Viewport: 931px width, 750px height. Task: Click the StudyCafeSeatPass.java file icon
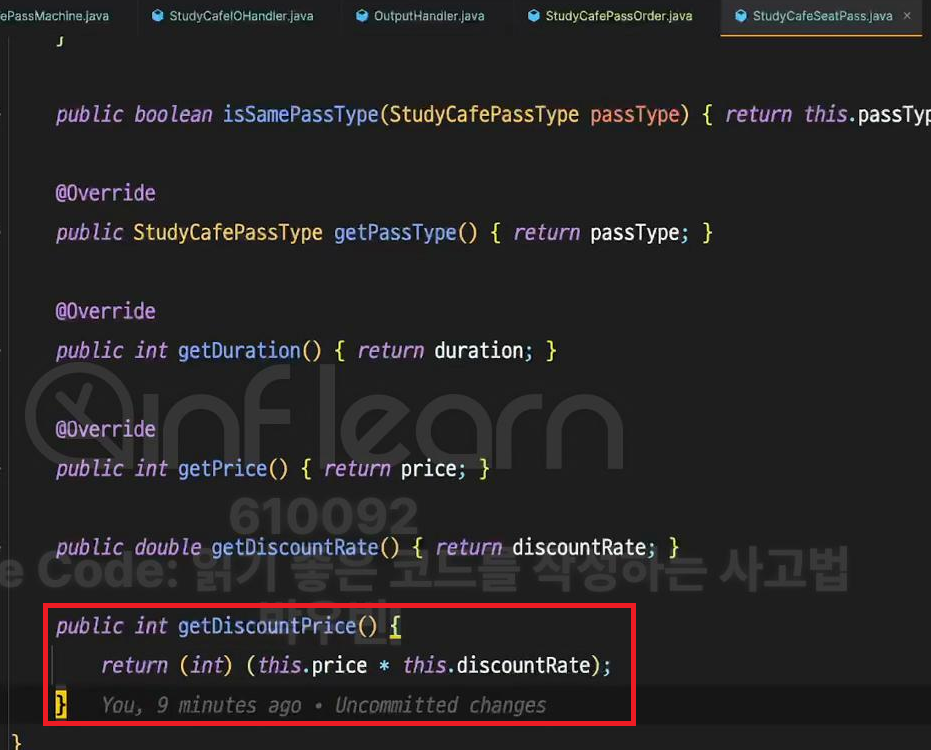point(740,16)
